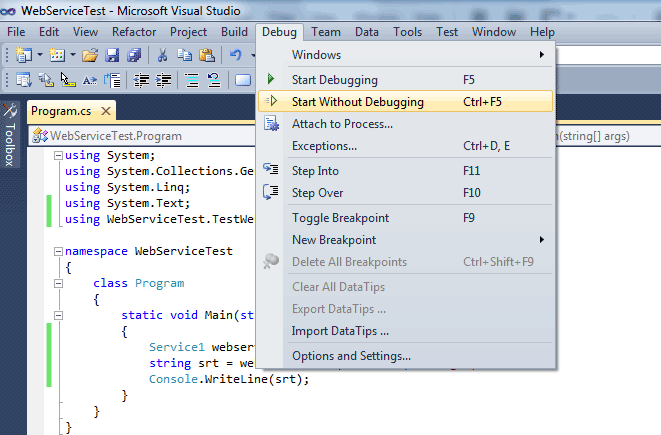Choose Import DataTips ...
The image size is (661, 435).
click(406, 331)
